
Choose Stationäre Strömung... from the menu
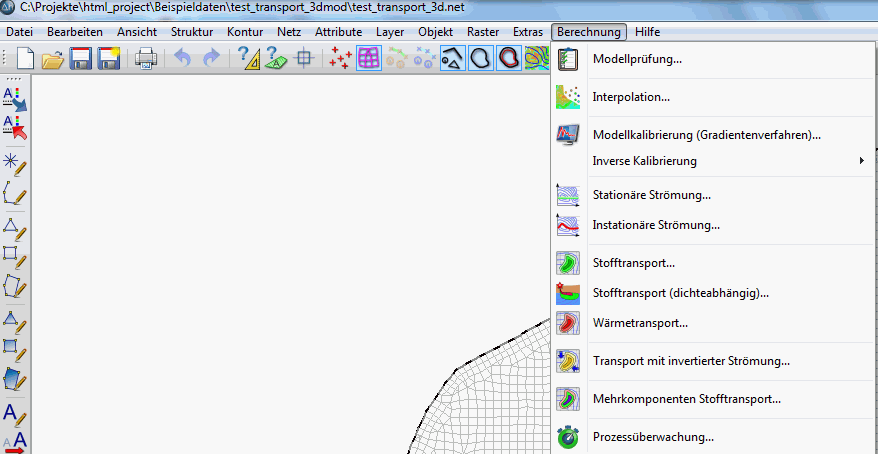tap(651, 195)
